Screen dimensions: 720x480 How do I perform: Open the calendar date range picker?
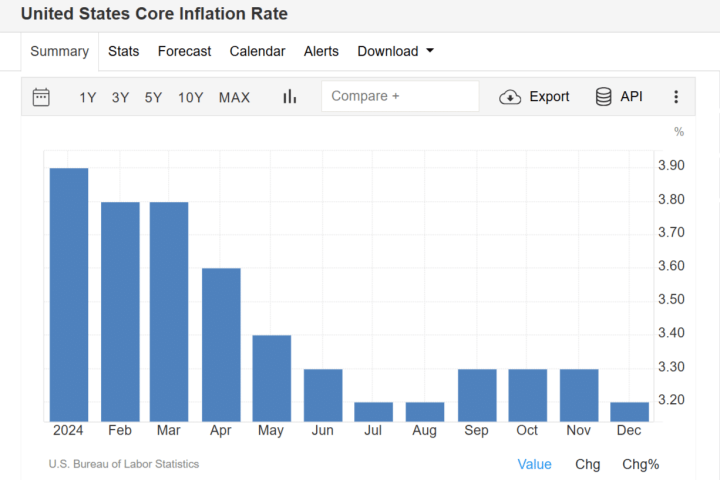click(41, 97)
